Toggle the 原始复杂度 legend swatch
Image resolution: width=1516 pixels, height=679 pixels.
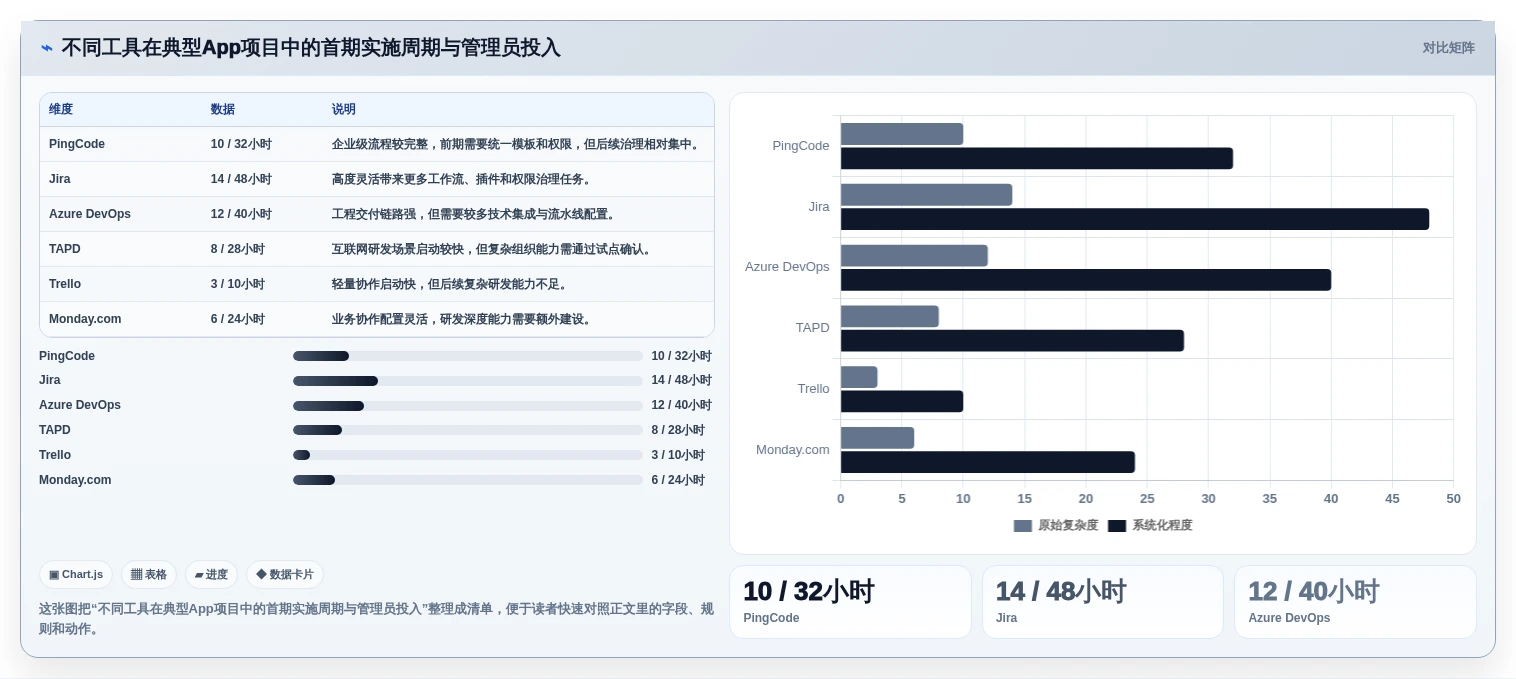point(1022,526)
